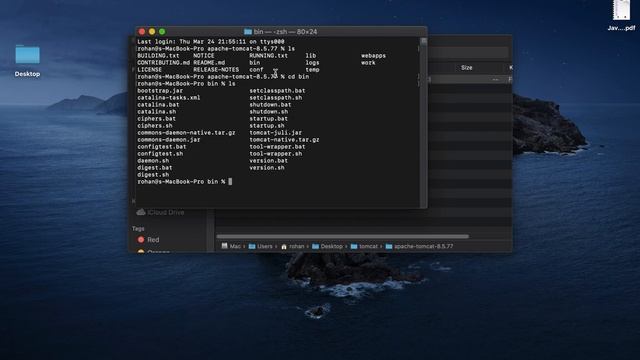This screenshot has height=360, width=640.
Task: Click BUILDING.txt in the Terminal output
Action: point(158,56)
